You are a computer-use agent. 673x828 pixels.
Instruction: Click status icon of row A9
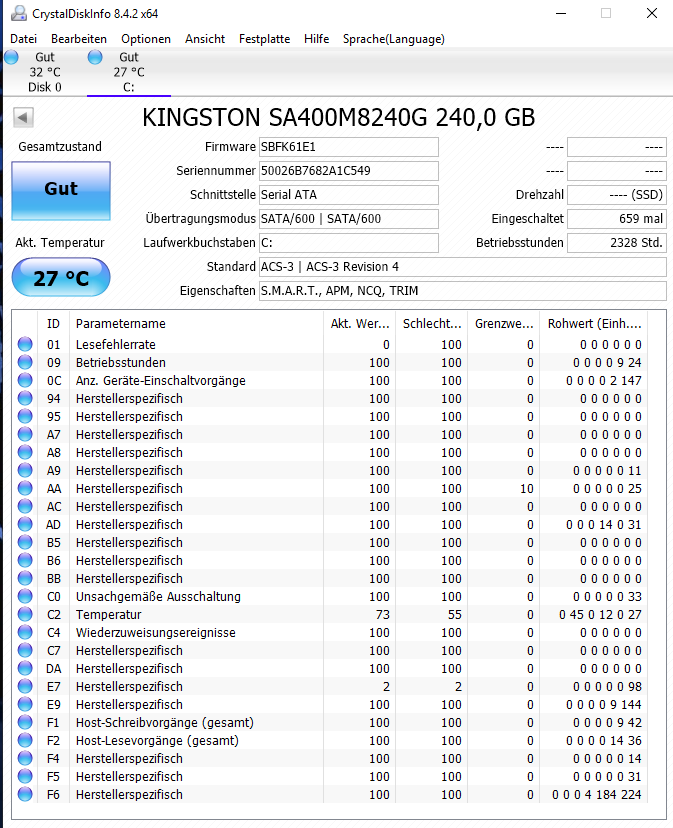[25, 470]
